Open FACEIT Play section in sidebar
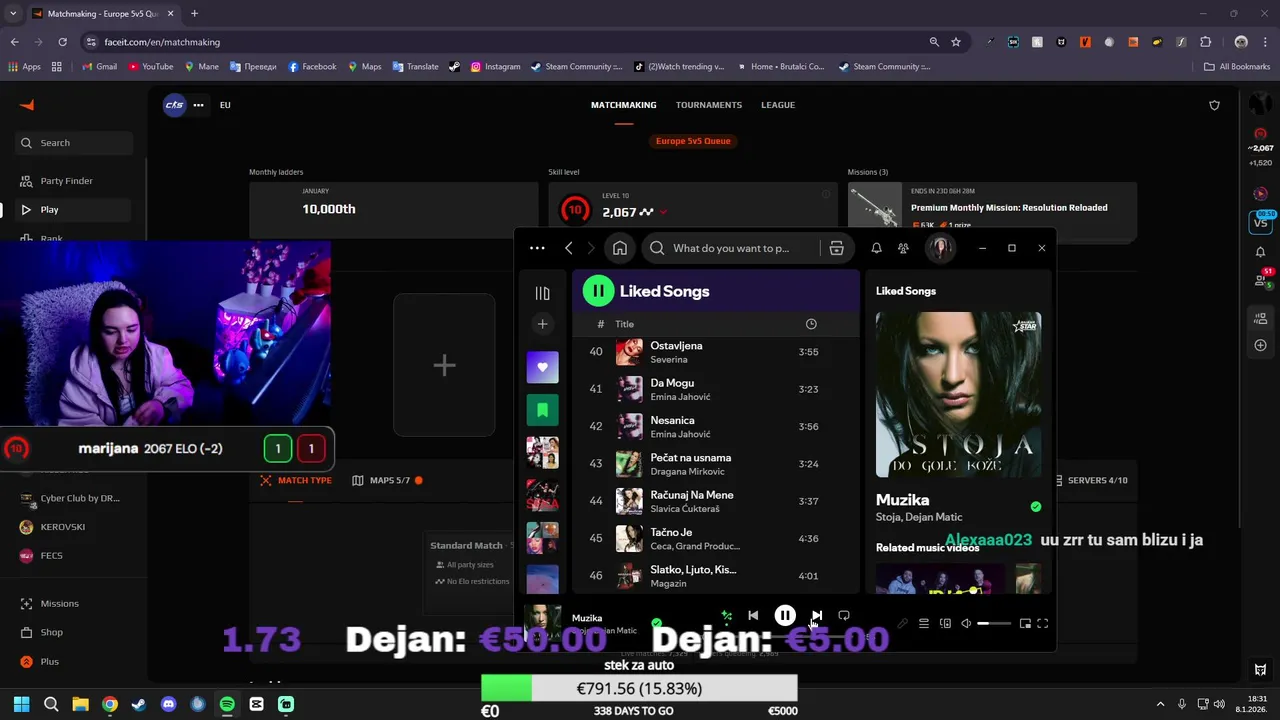This screenshot has height=720, width=1280. tap(72, 210)
